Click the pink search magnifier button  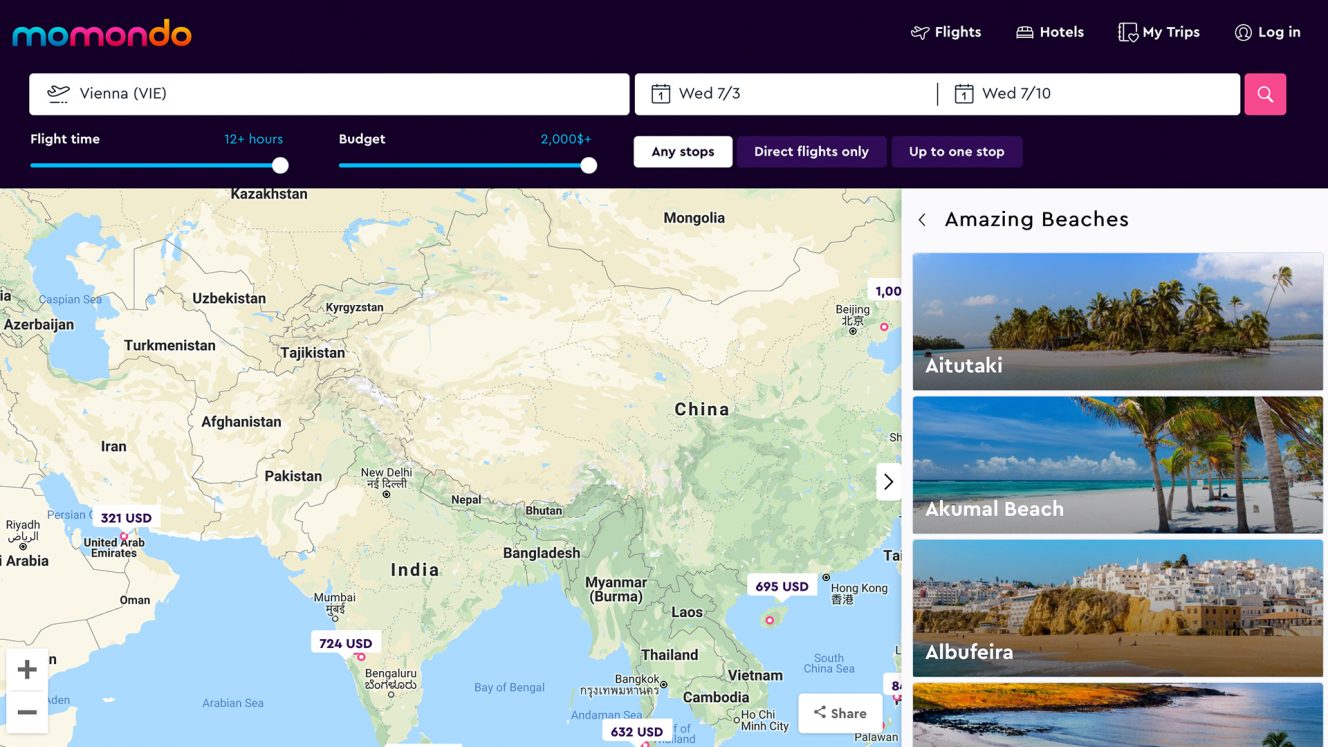click(1265, 94)
